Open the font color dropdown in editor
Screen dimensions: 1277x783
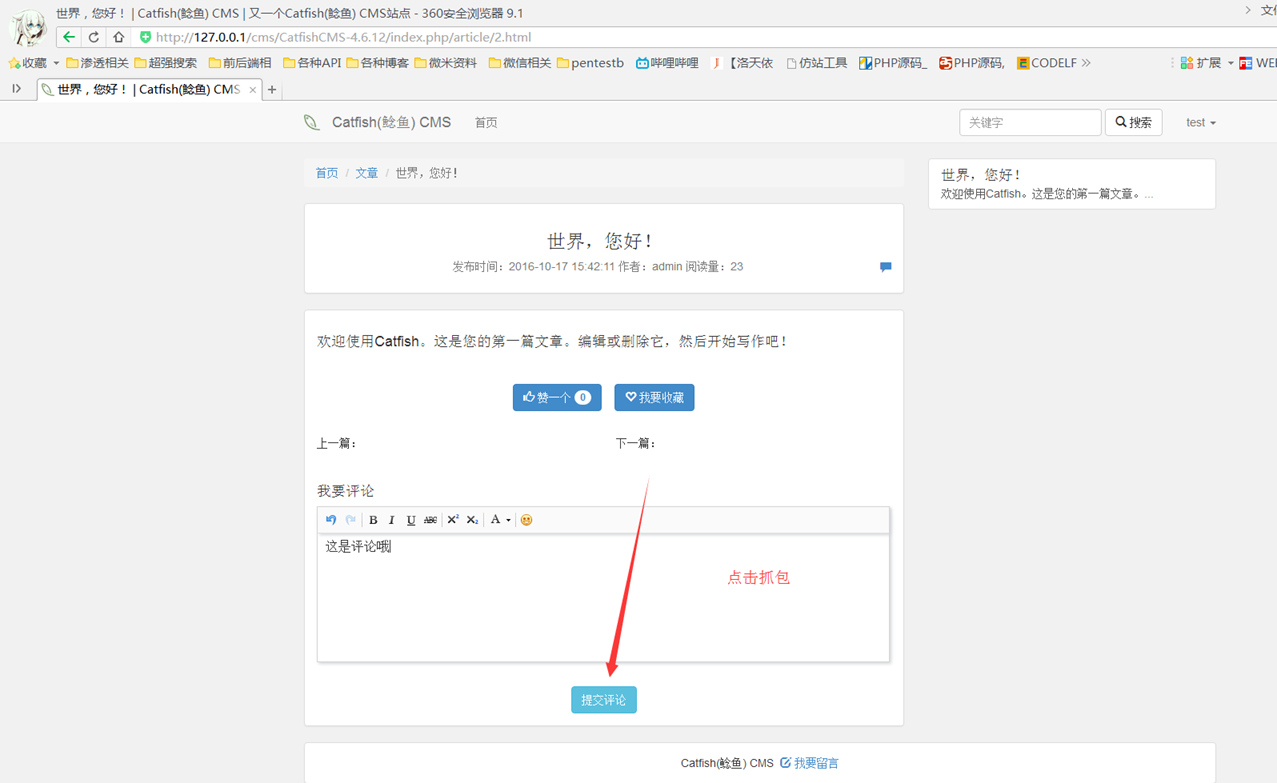coord(500,520)
